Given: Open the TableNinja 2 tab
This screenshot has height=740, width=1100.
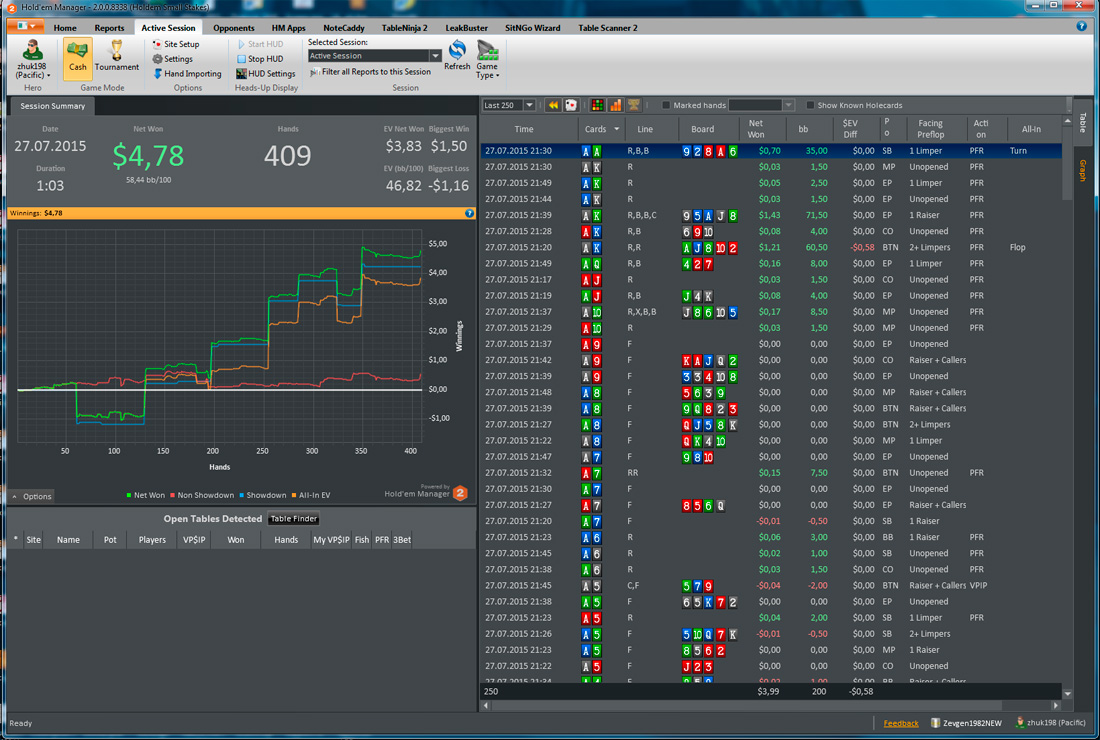Looking at the screenshot, I should coord(405,28).
